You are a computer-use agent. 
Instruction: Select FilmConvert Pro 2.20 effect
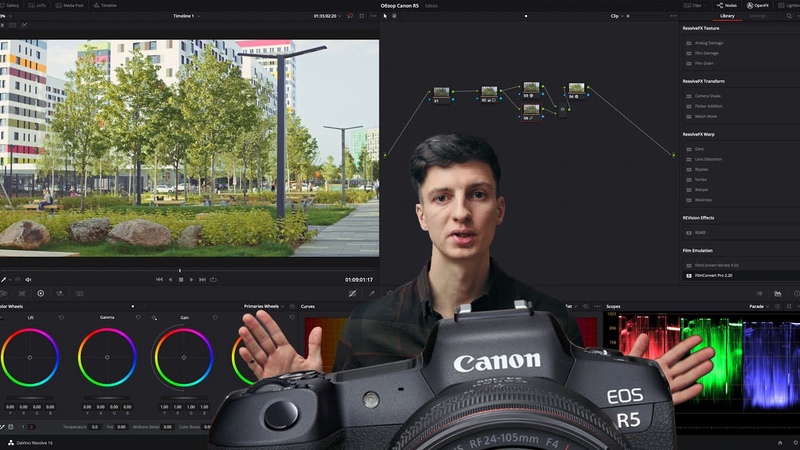[x=713, y=276]
